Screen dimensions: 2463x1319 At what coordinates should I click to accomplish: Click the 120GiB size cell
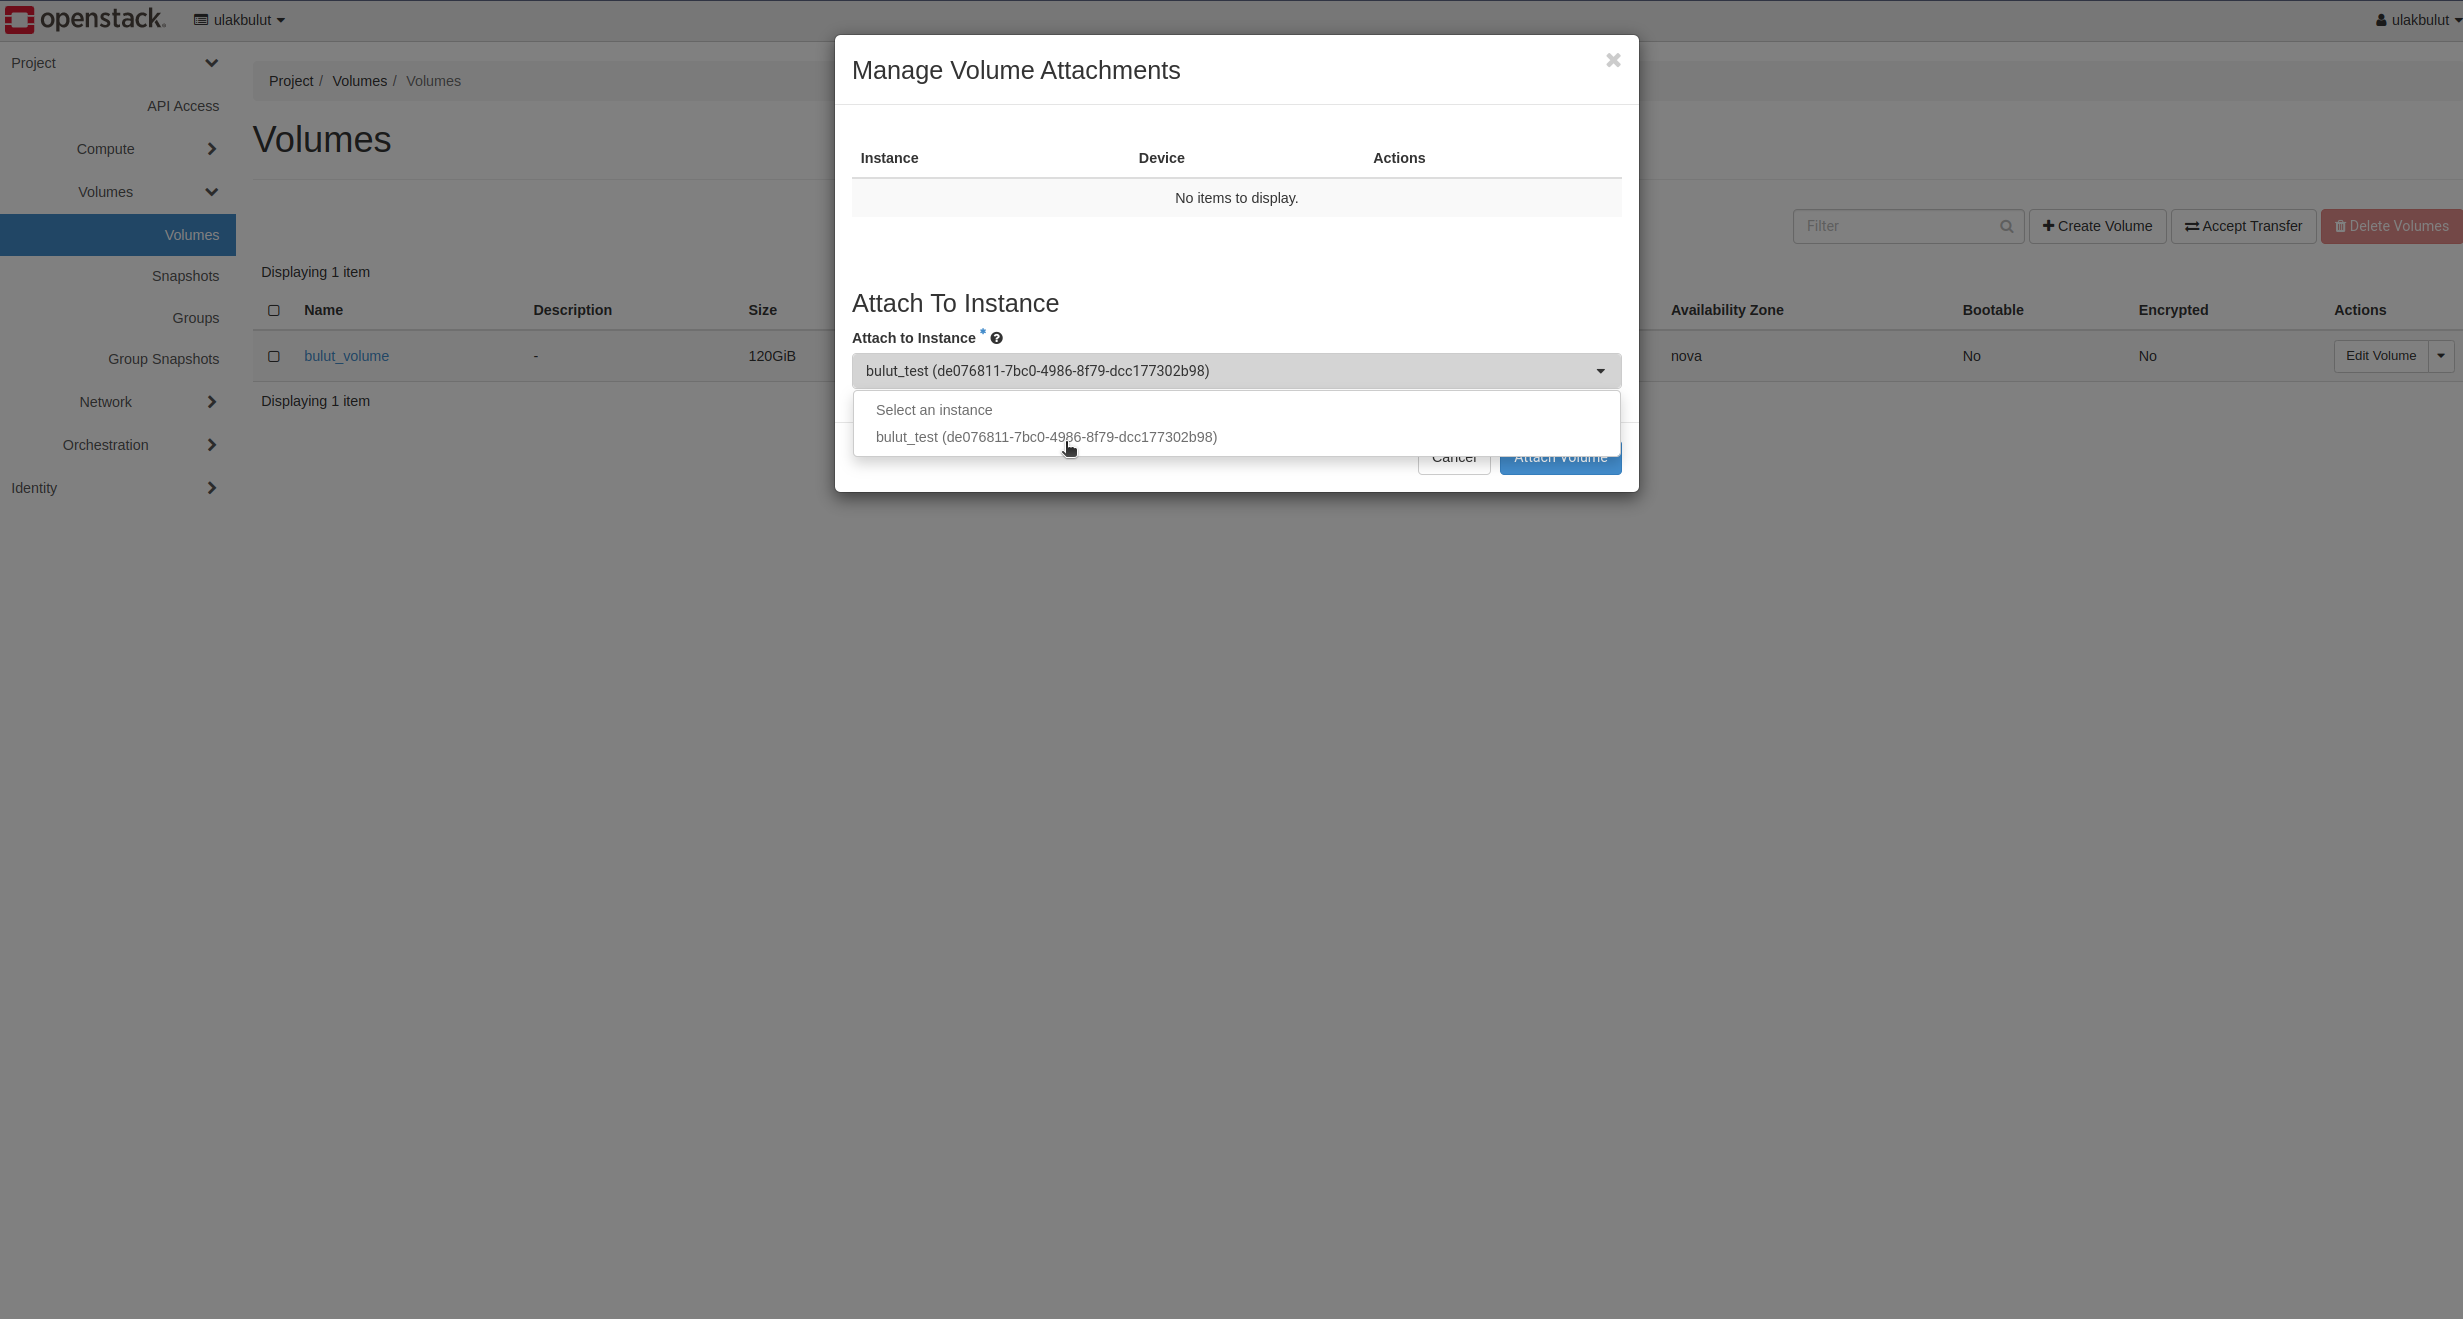coord(771,356)
